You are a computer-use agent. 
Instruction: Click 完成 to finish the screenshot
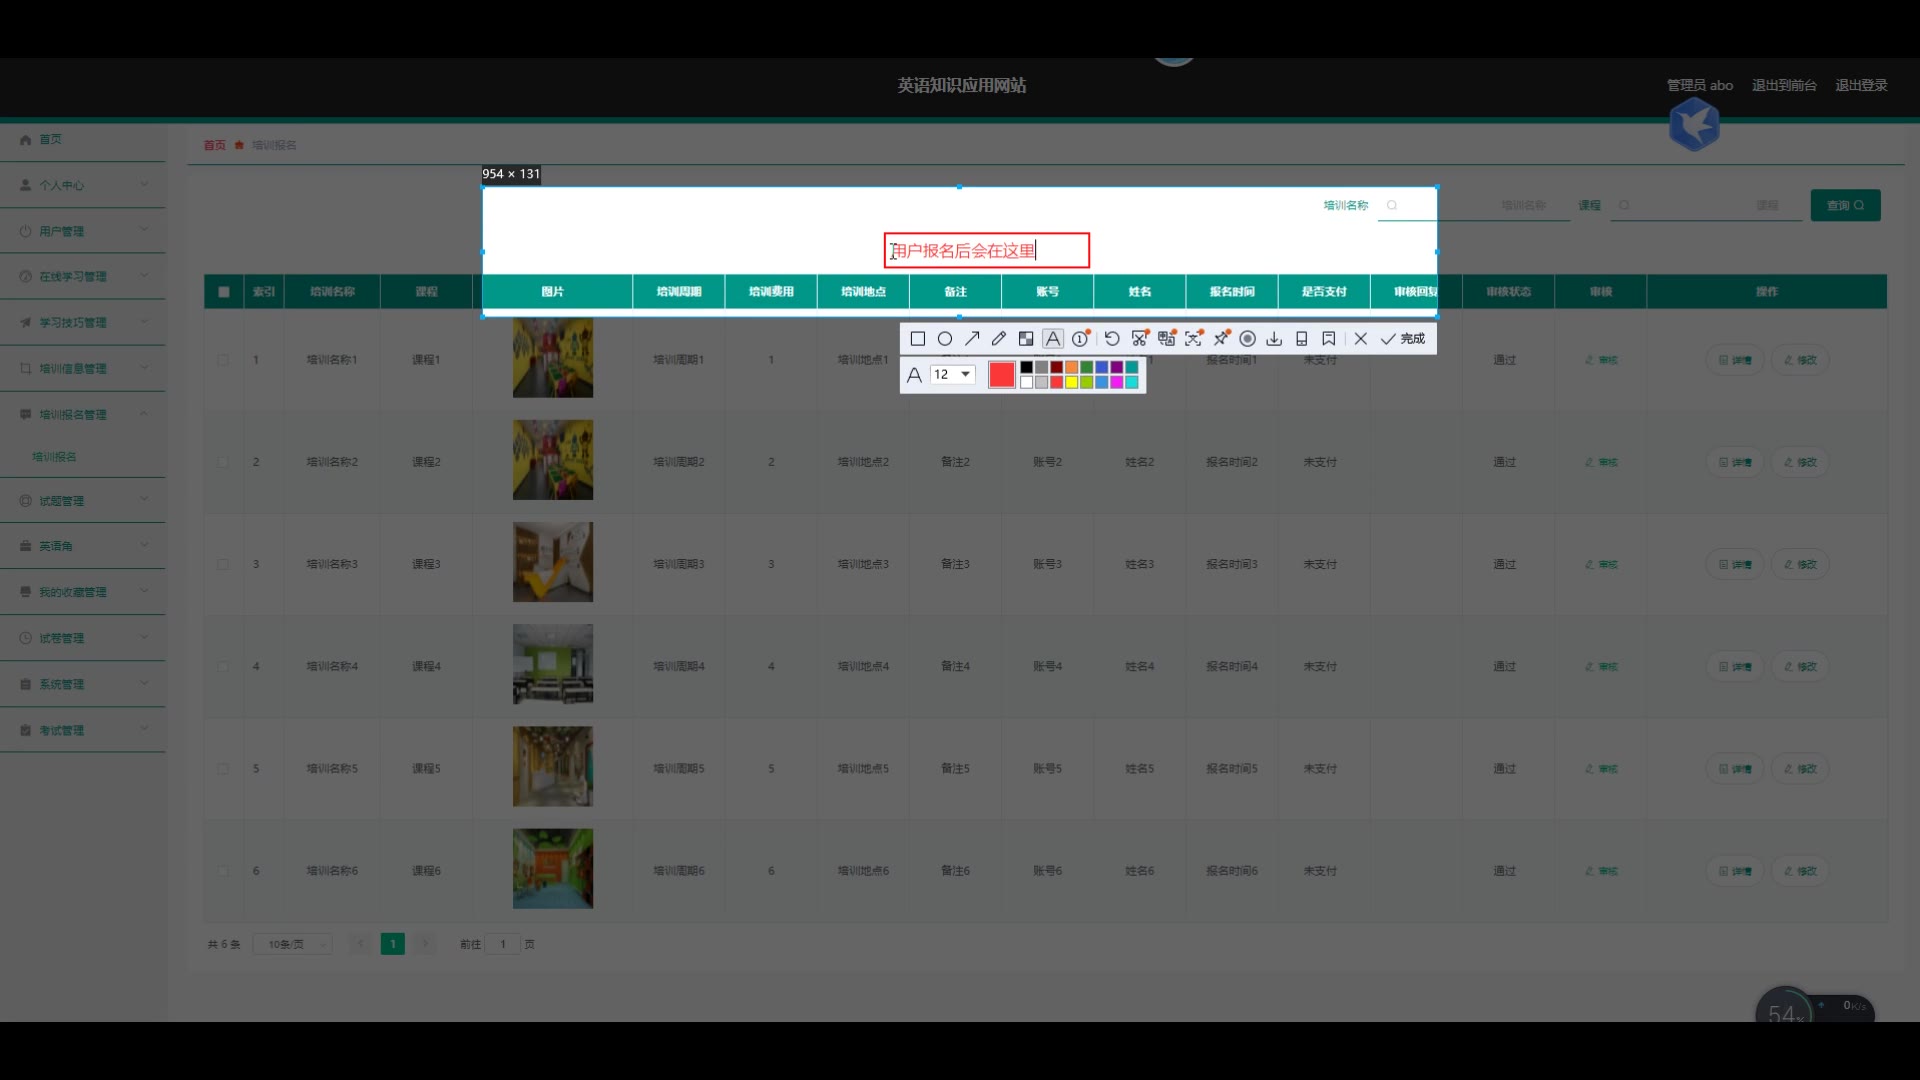[1403, 339]
